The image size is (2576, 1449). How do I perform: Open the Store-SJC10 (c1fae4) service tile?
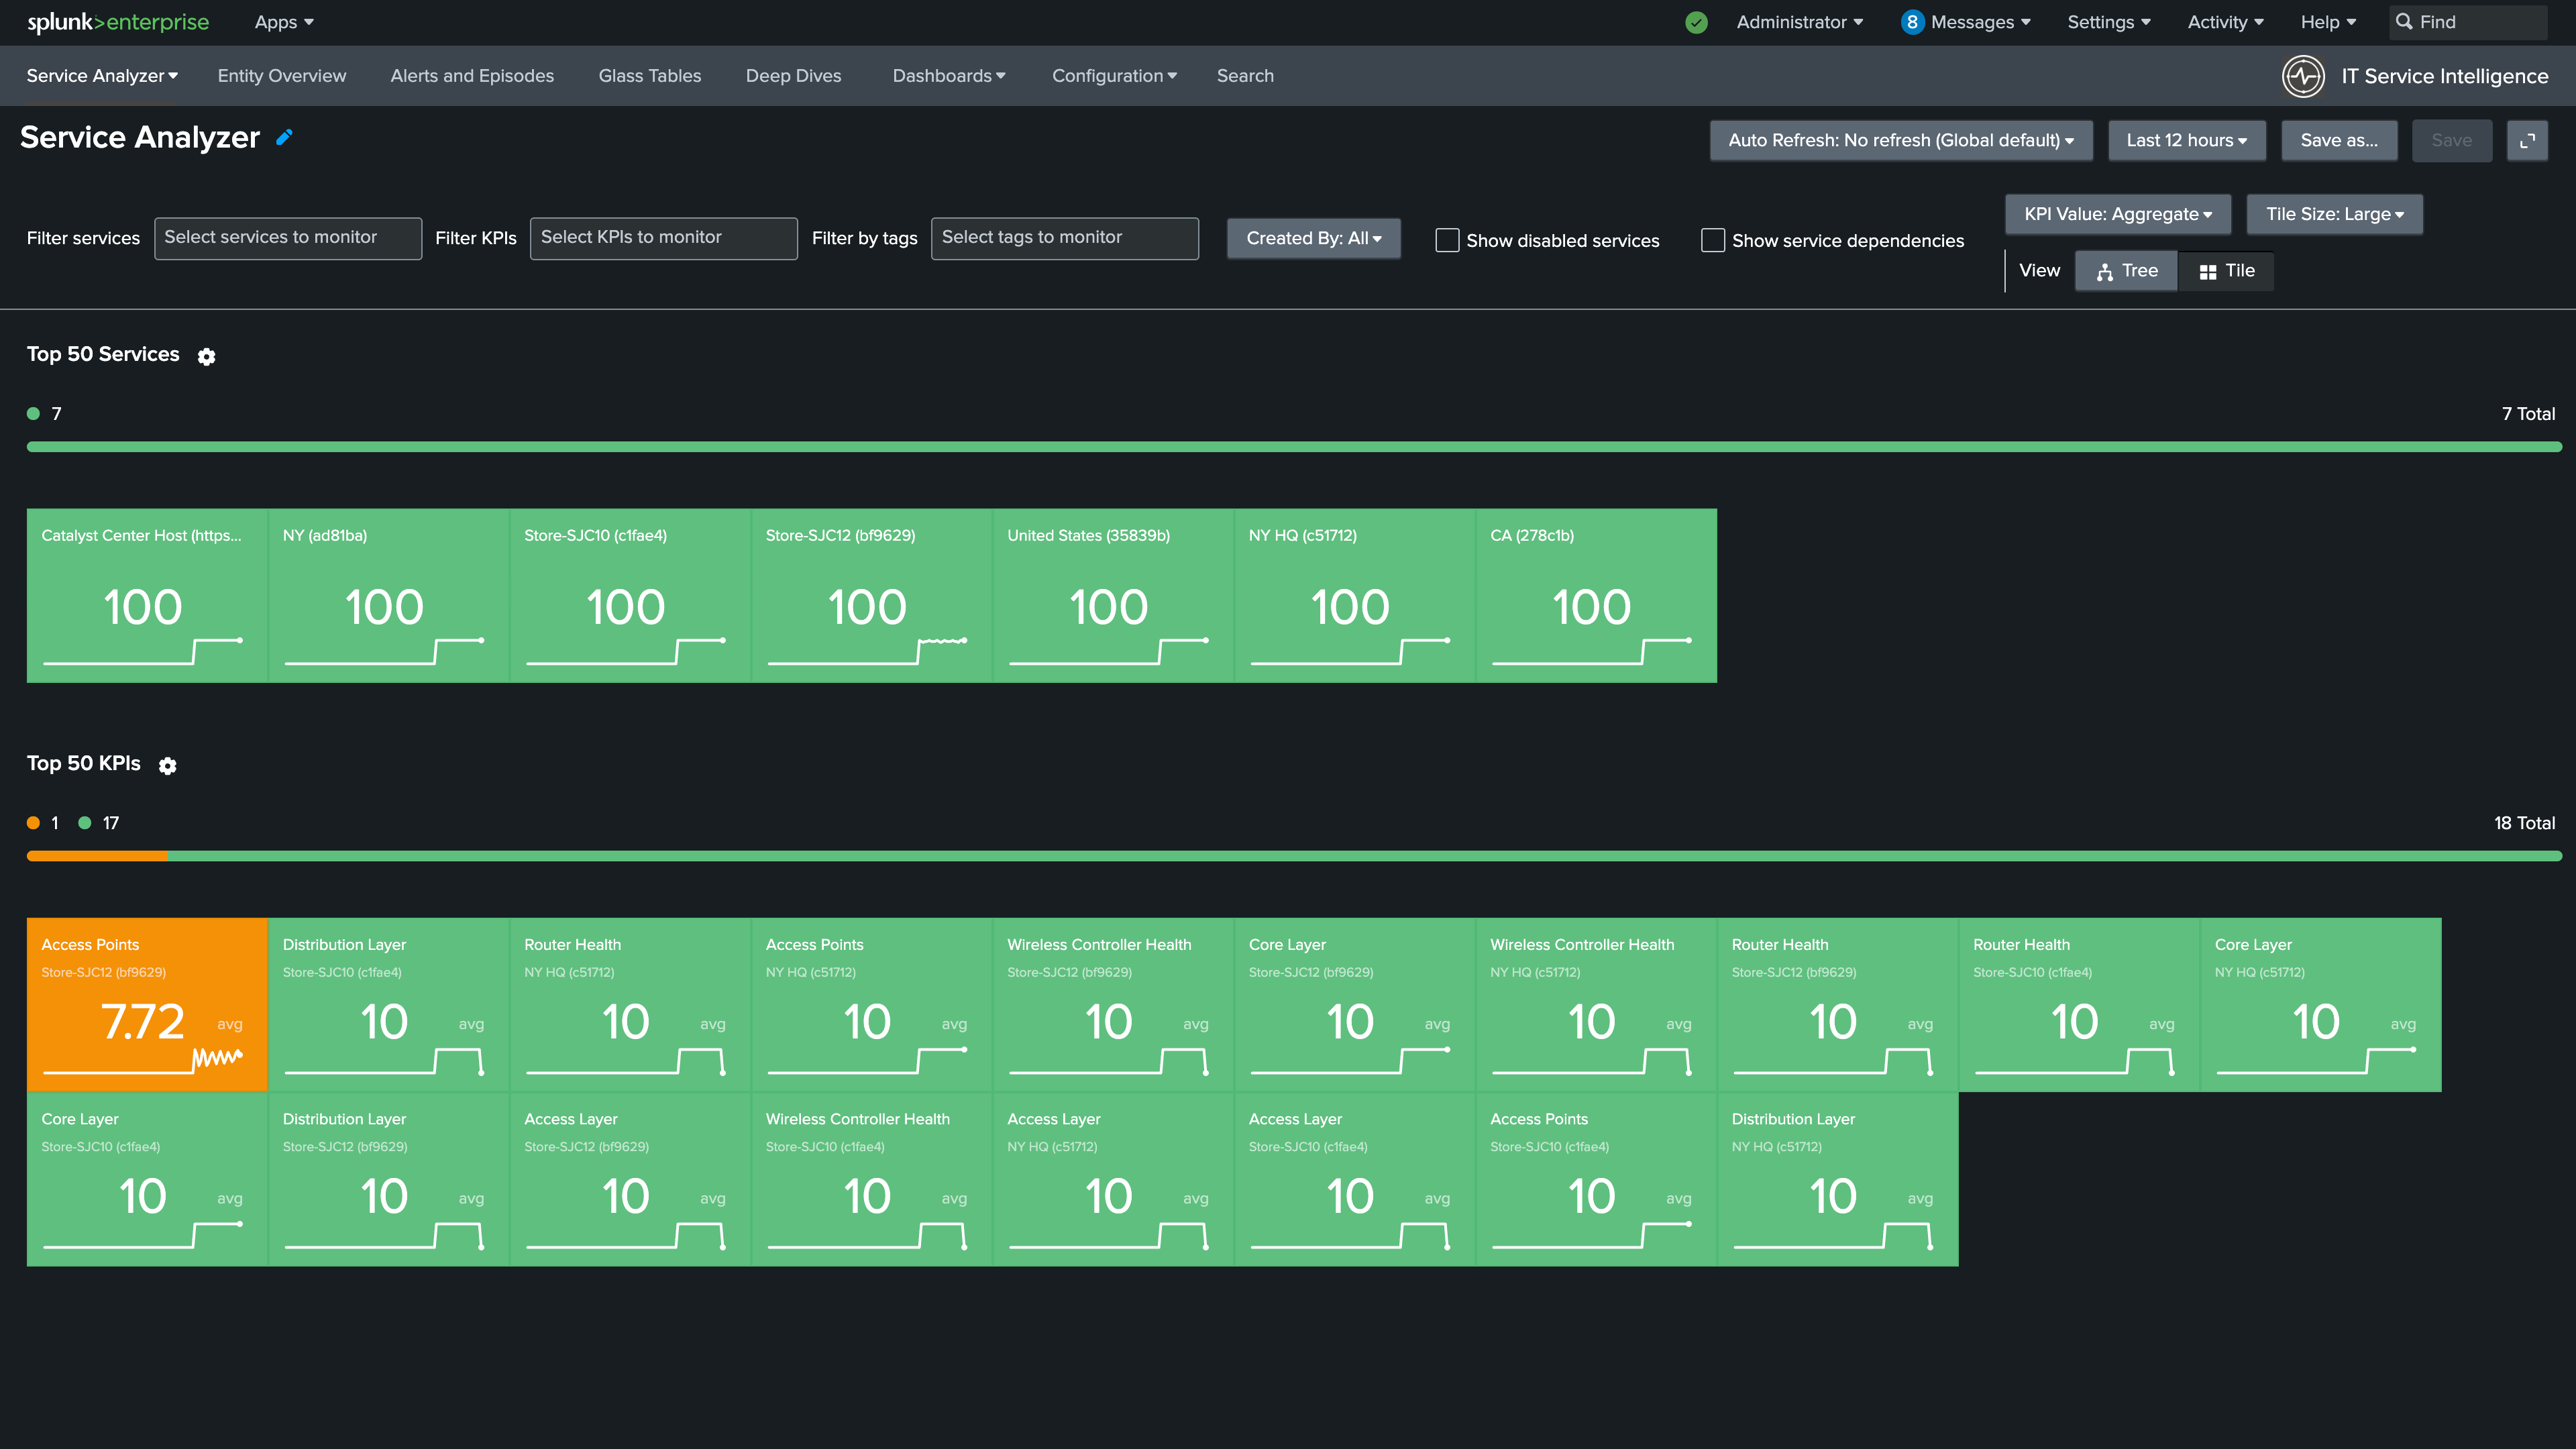tap(630, 596)
